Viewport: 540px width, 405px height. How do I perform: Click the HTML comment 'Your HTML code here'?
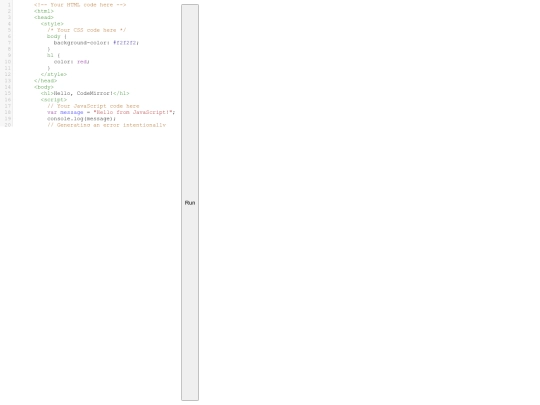80,5
